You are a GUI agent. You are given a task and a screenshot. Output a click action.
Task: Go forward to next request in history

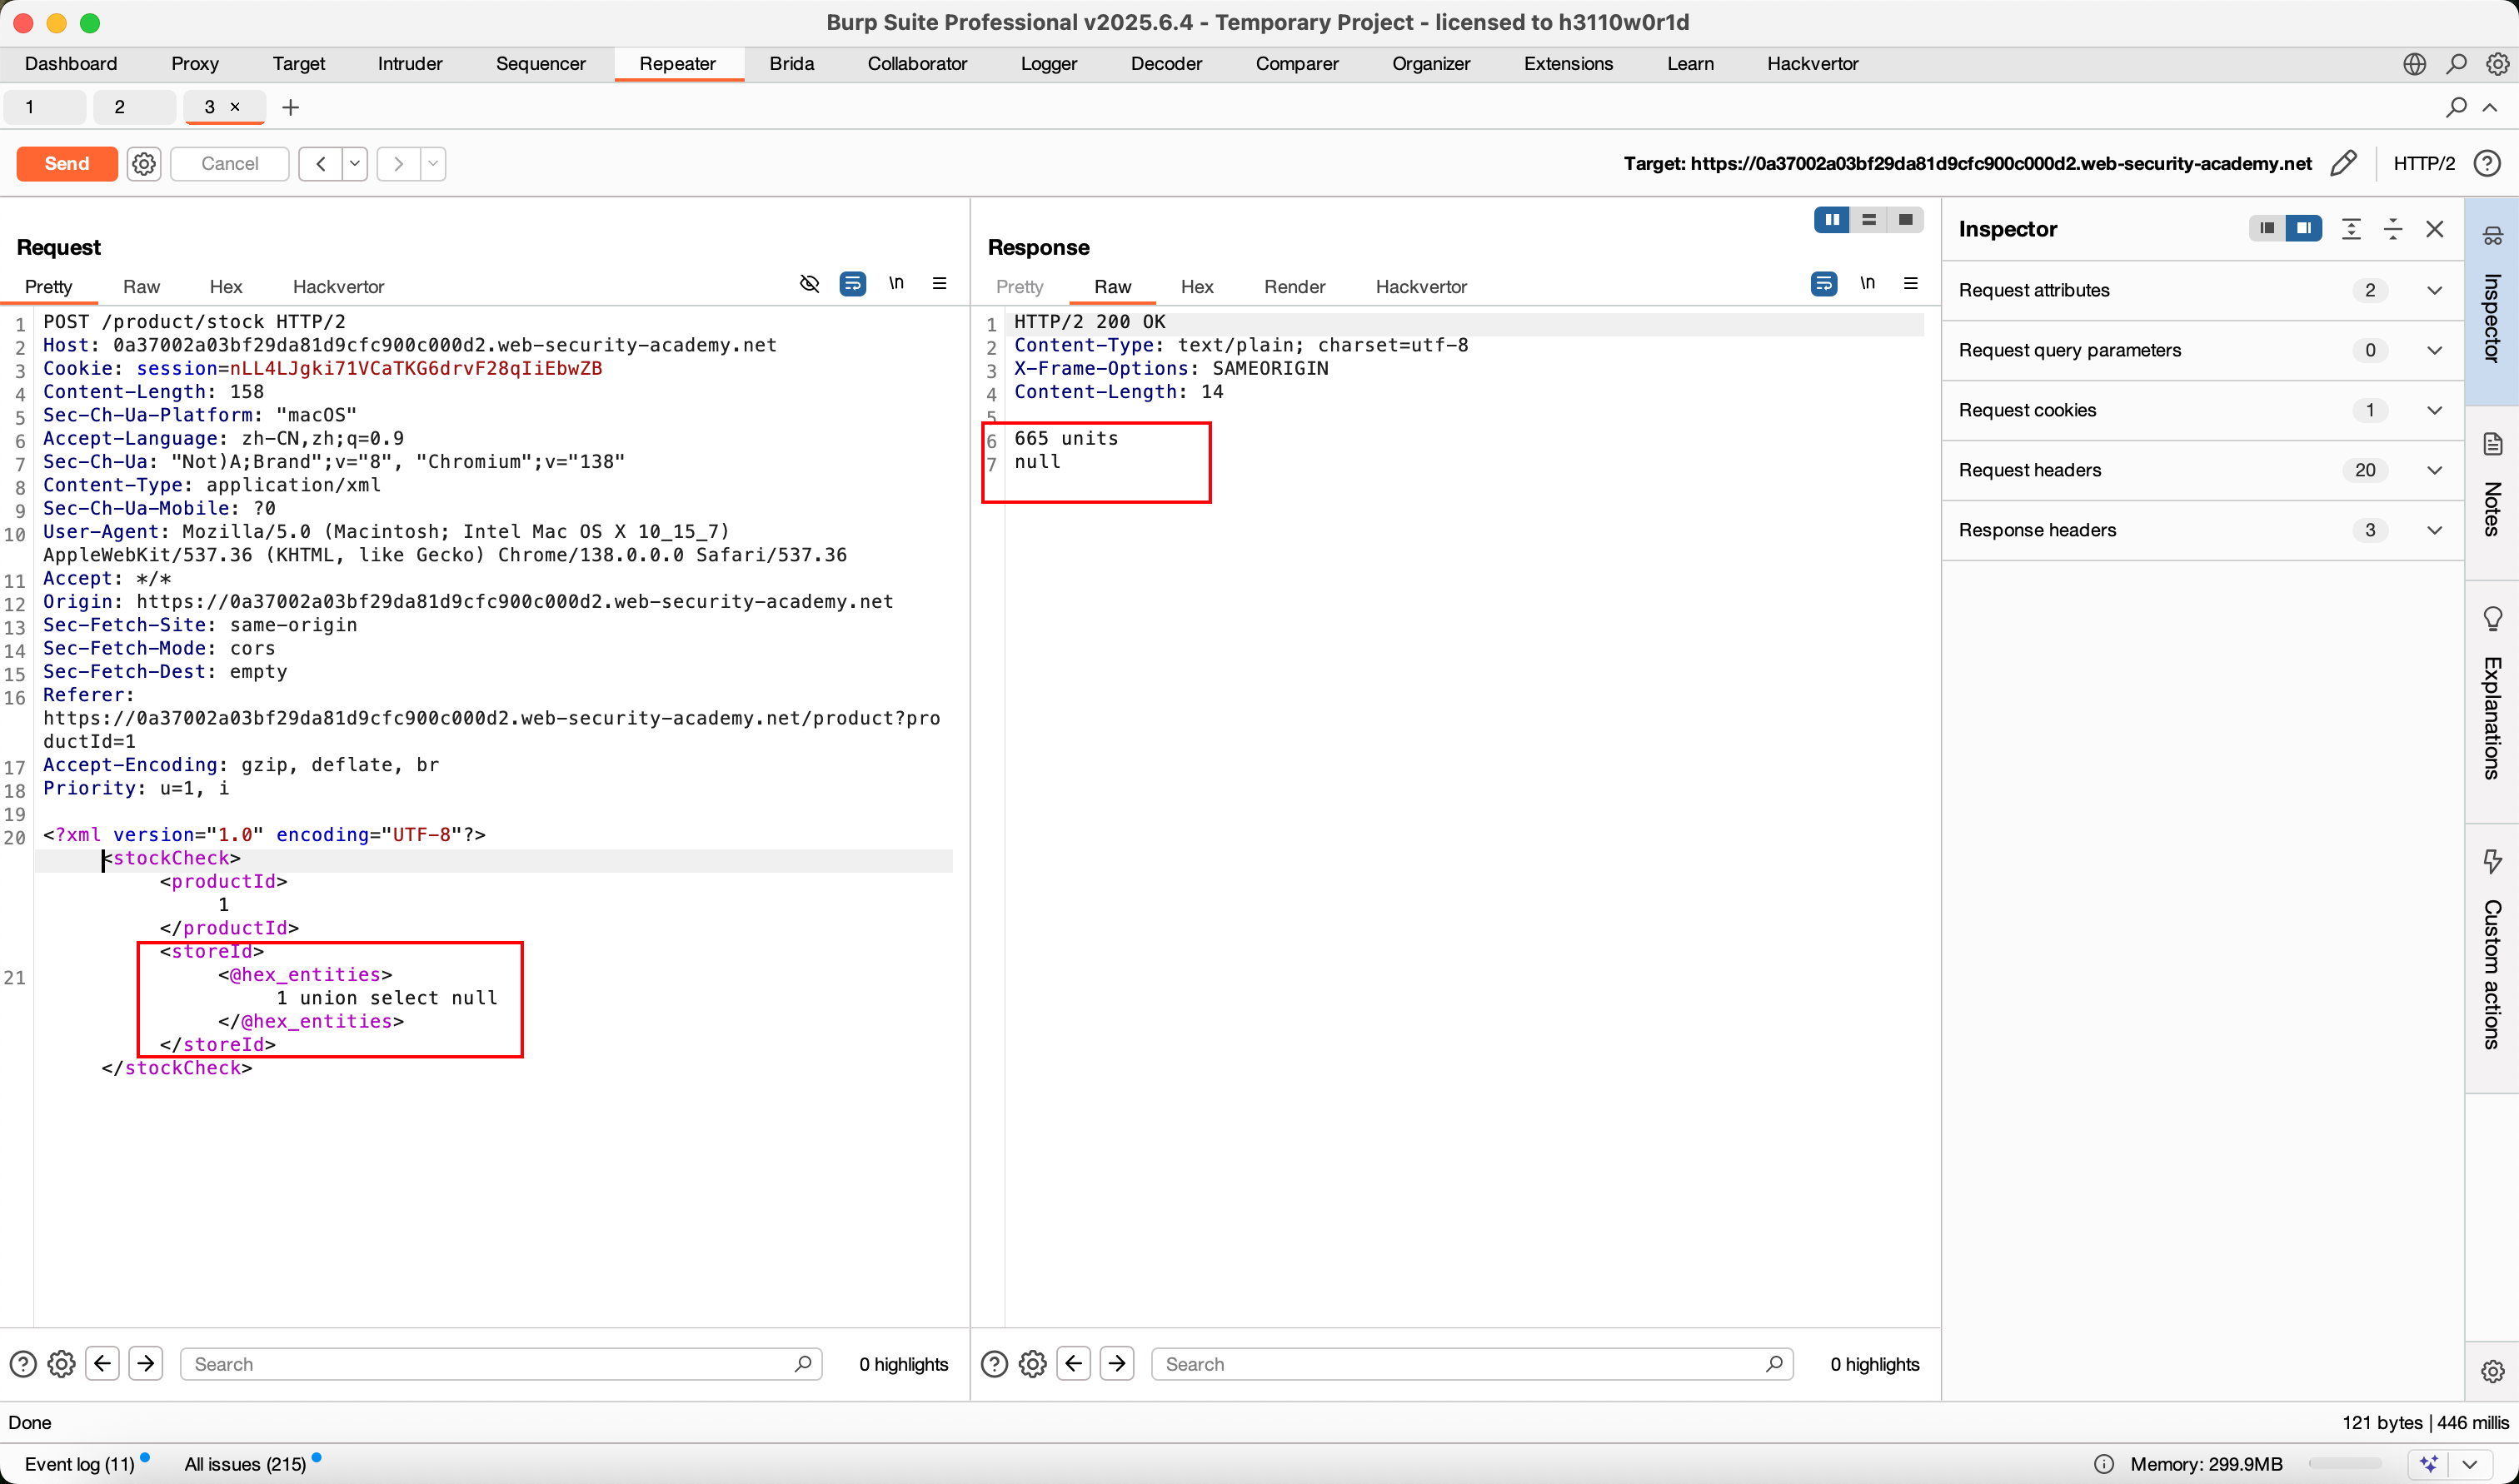[x=398, y=163]
